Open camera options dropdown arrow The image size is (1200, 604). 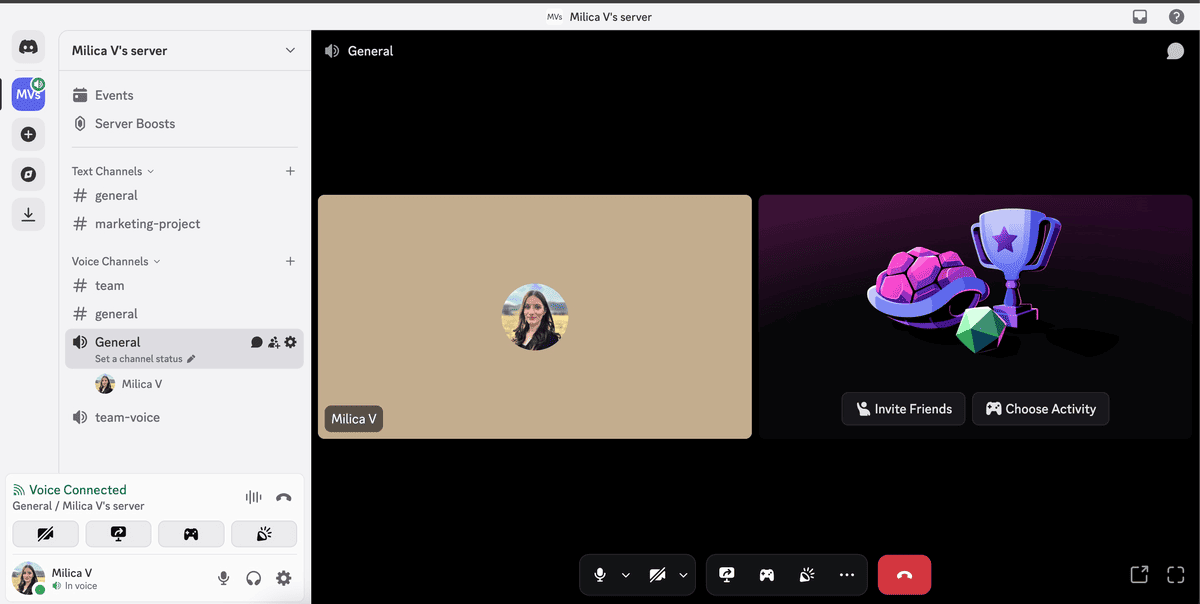684,575
